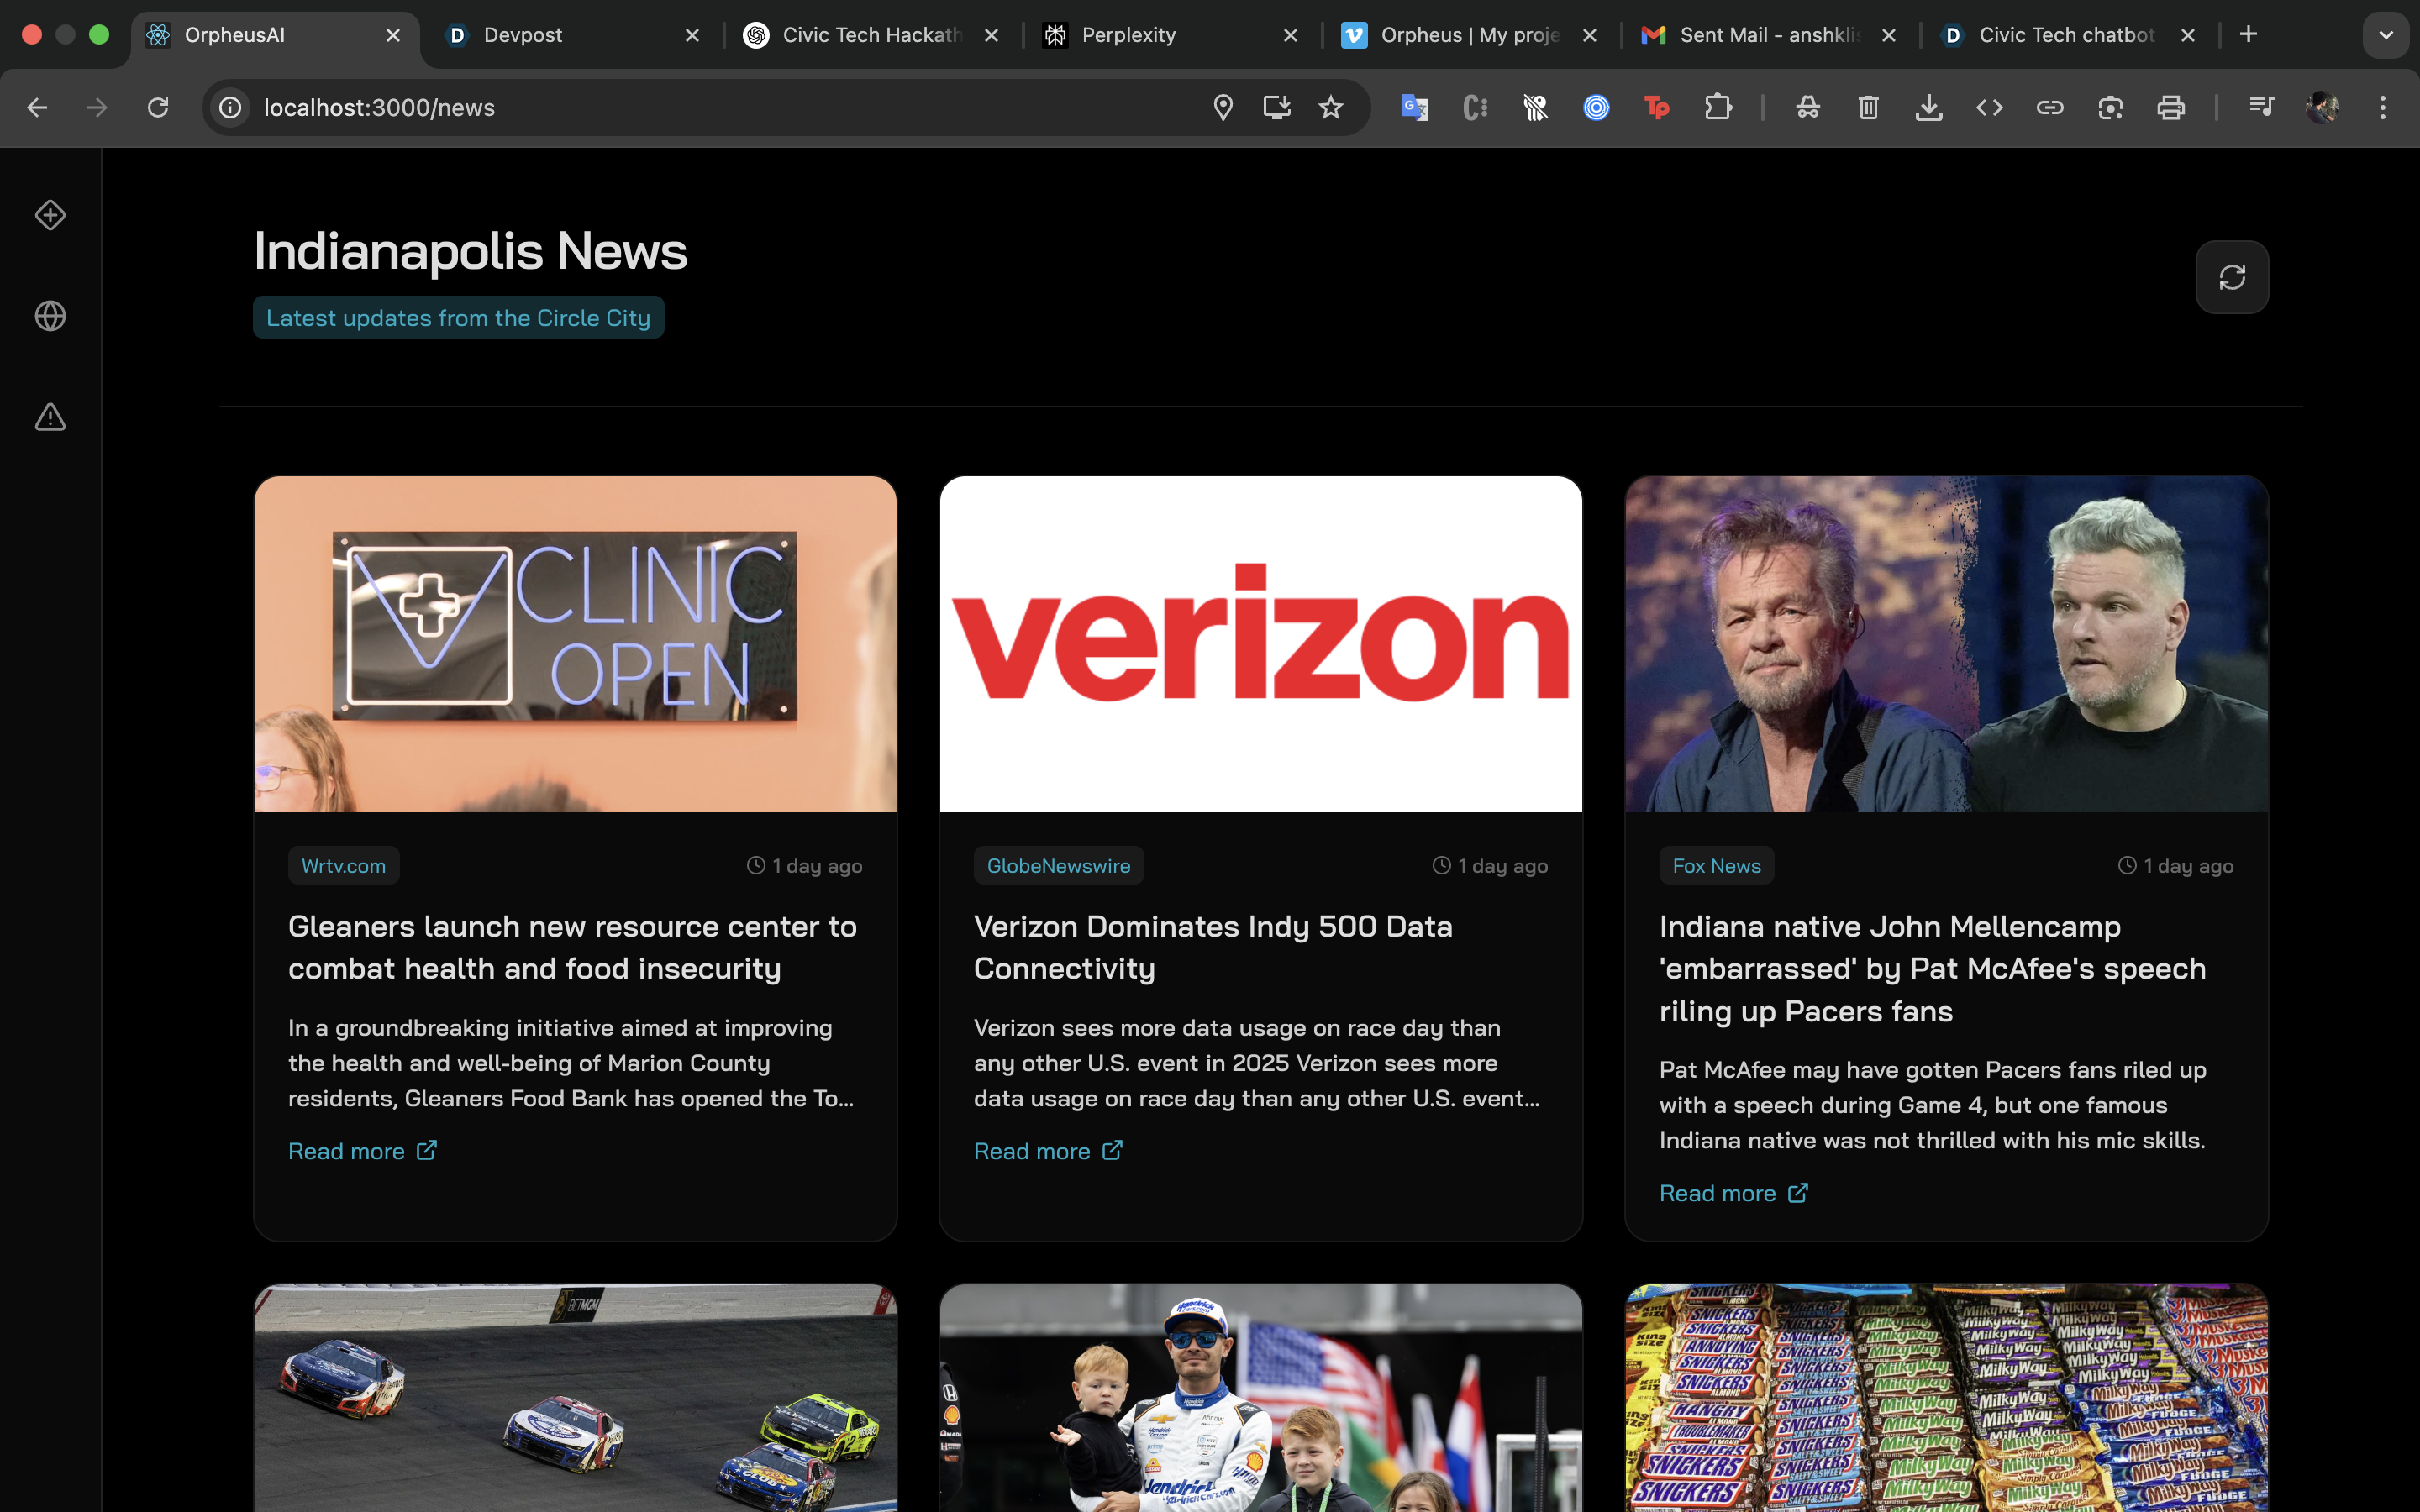Click the location pin icon in address bar
This screenshot has height=1512, width=2420.
pyautogui.click(x=1222, y=107)
